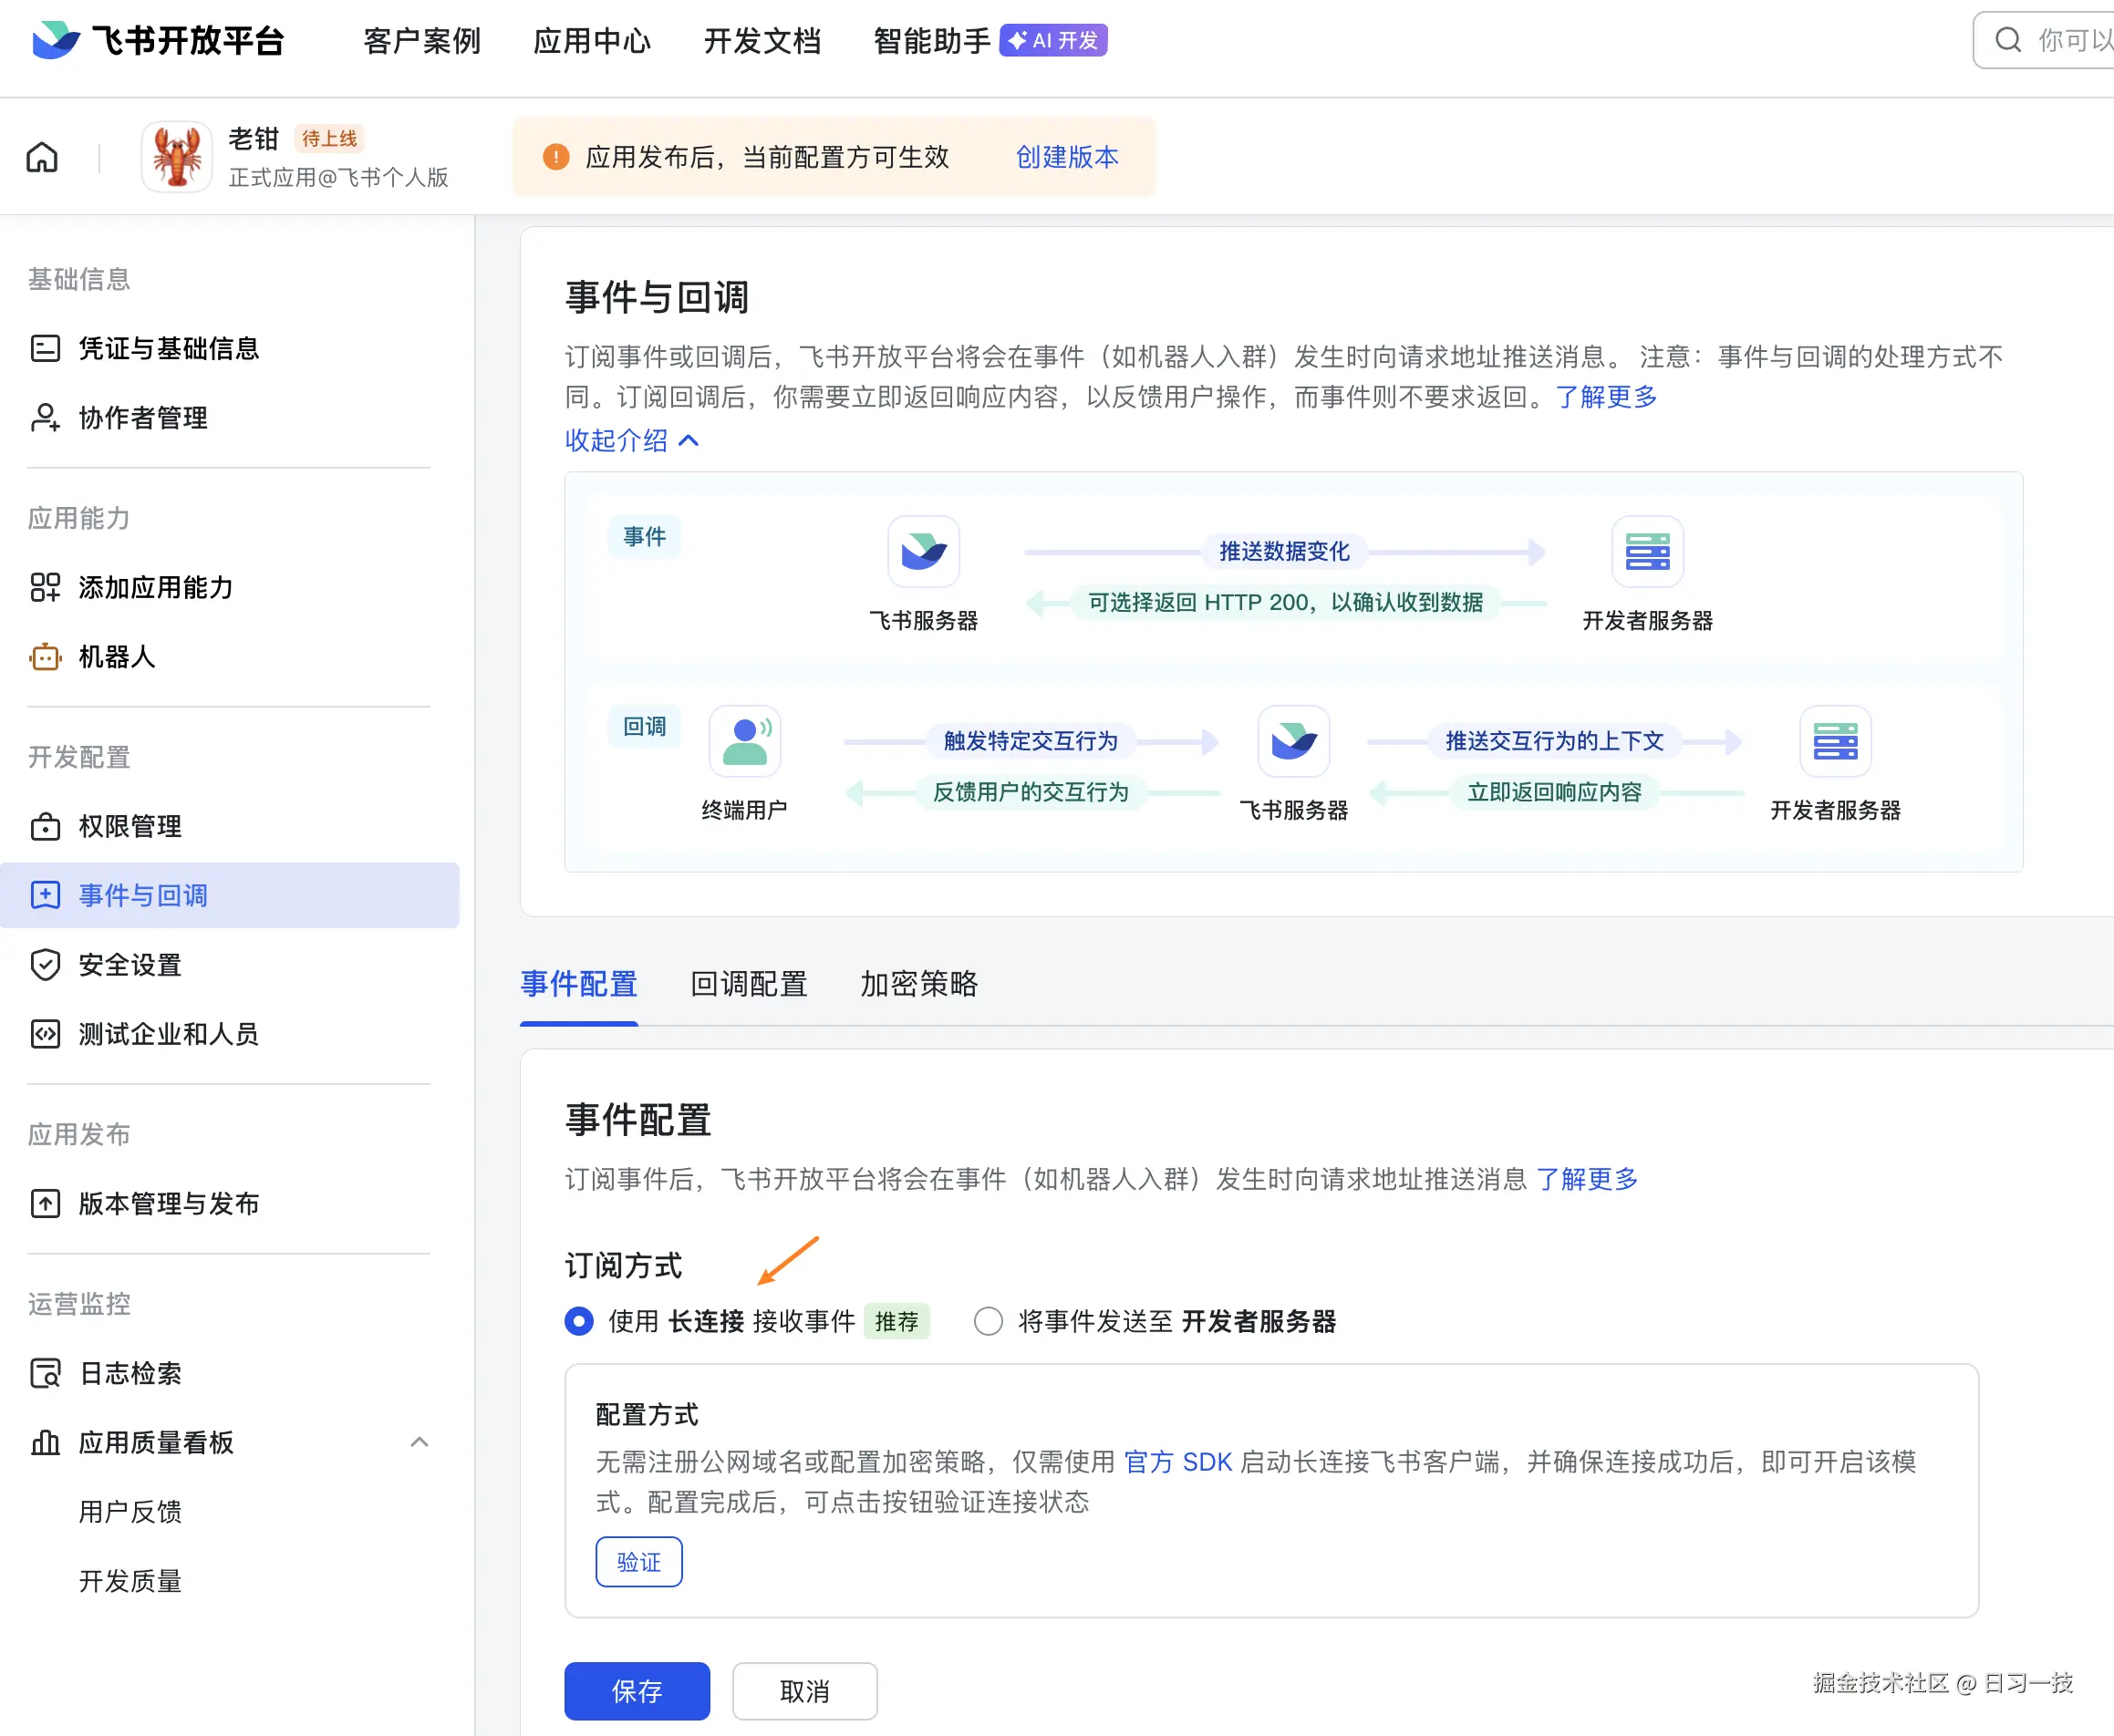Click the 立即返回响应内容 label

(1554, 792)
